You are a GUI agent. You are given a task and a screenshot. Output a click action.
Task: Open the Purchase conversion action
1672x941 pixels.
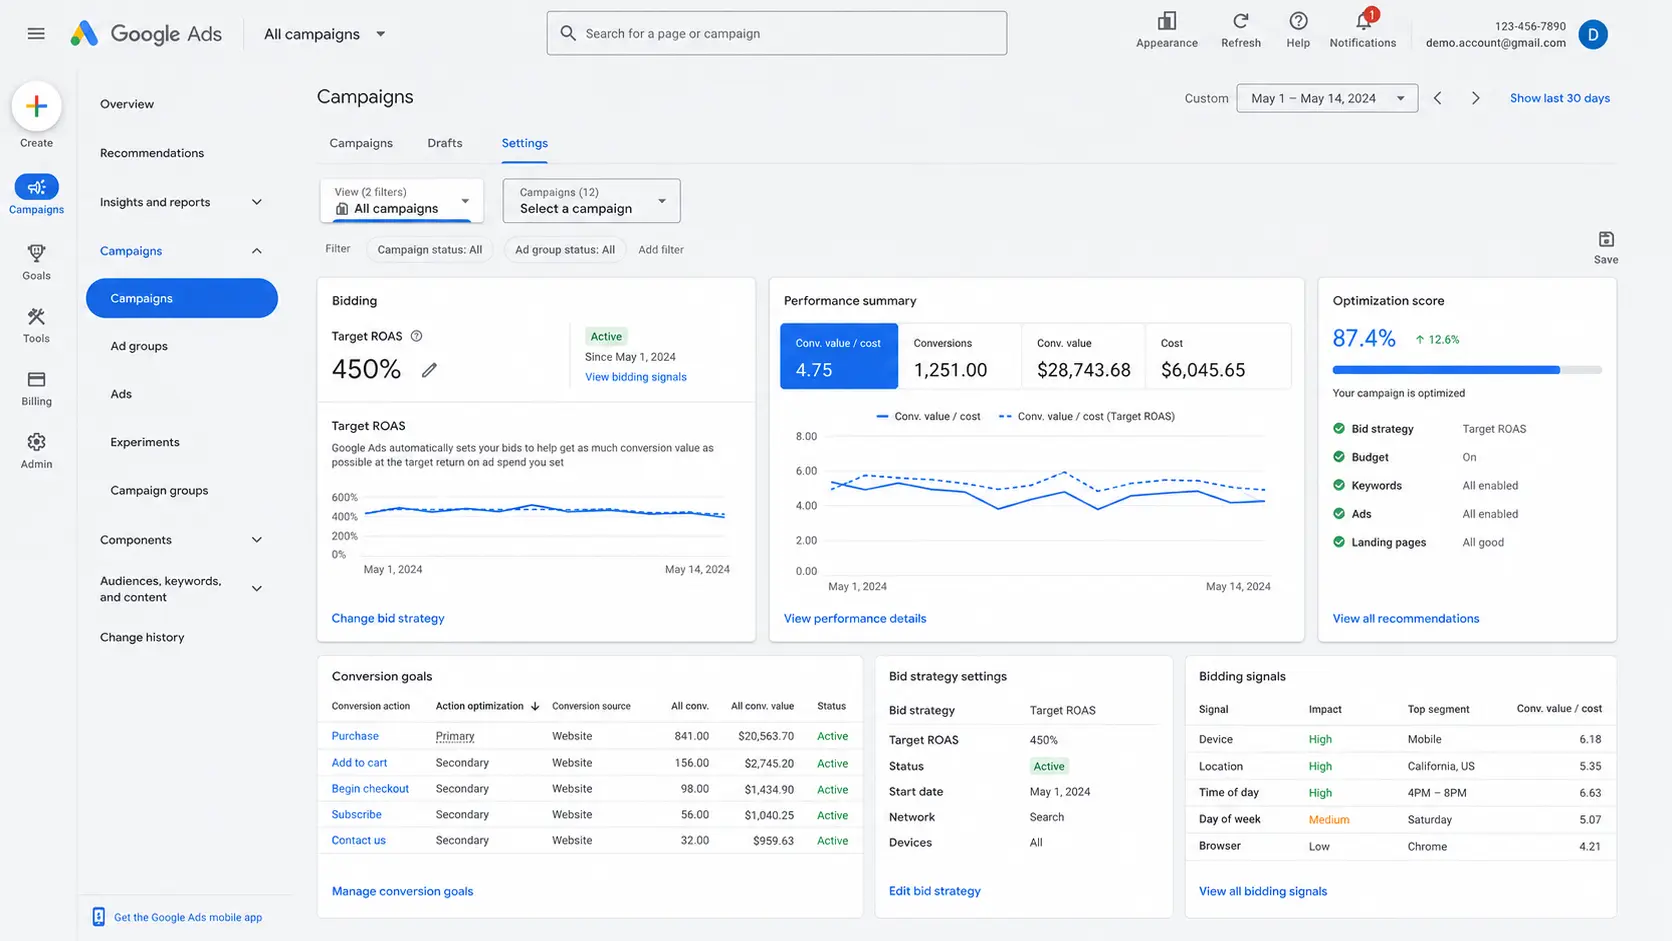355,736
